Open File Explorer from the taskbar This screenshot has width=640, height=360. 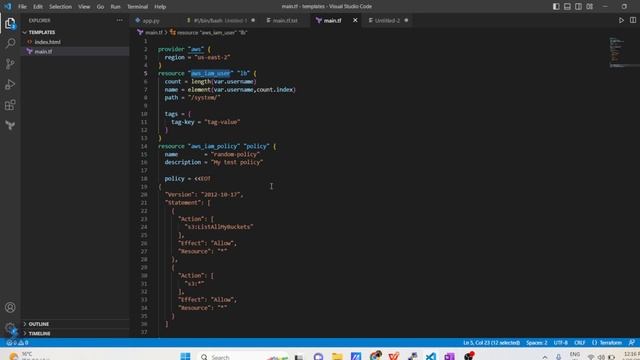pyautogui.click(x=337, y=356)
